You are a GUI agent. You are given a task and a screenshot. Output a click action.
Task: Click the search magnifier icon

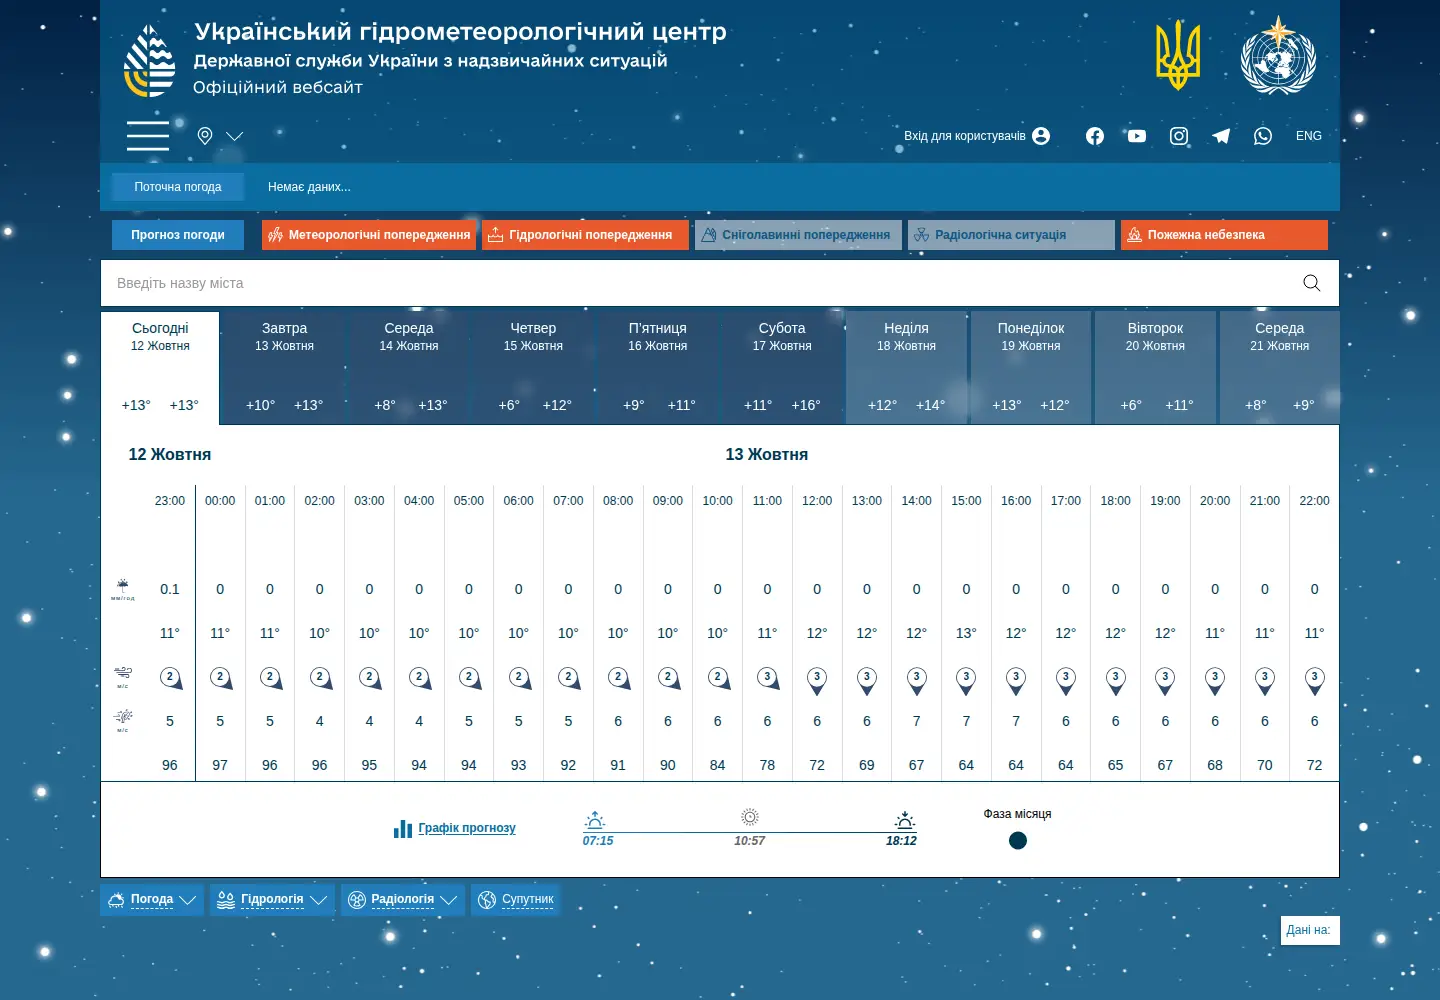tap(1312, 283)
